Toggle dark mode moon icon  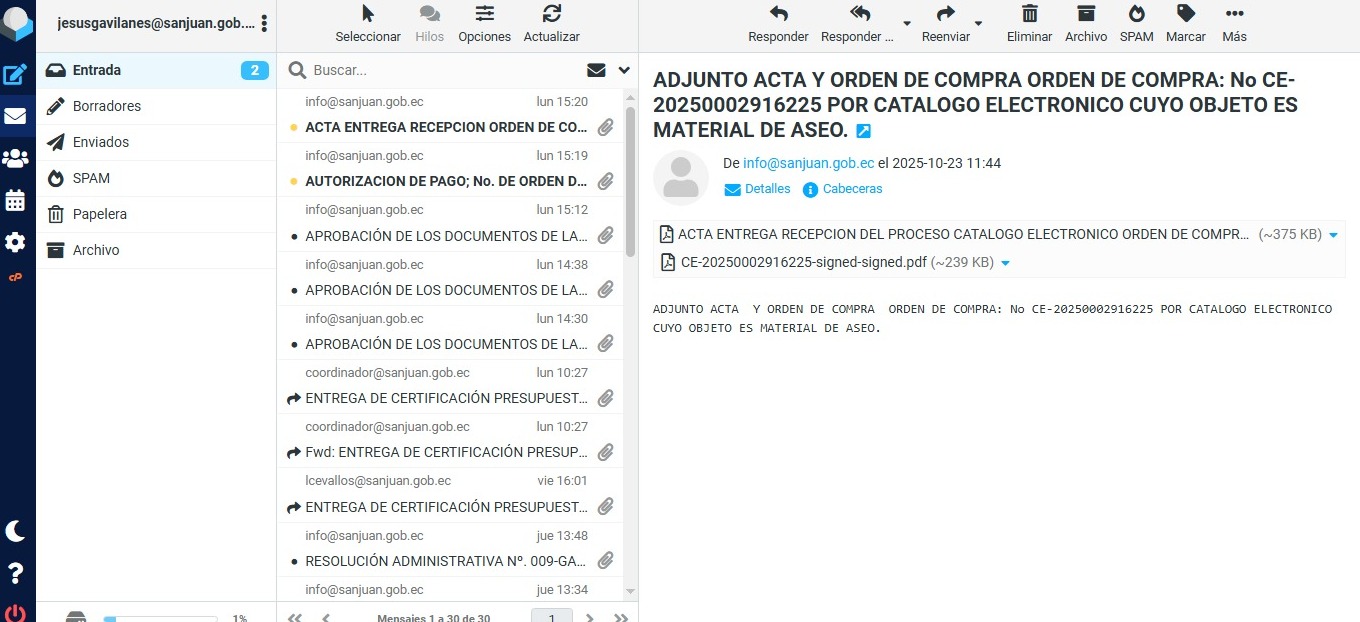tap(16, 531)
